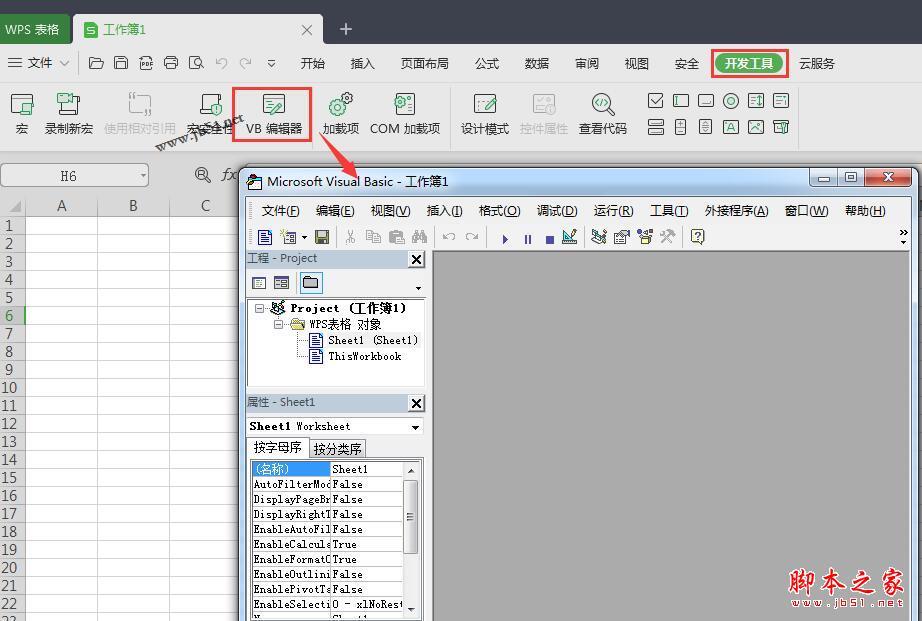Click the View WPS sheet icon in VB toolbar
Image resolution: width=922 pixels, height=621 pixels.
(x=265, y=237)
